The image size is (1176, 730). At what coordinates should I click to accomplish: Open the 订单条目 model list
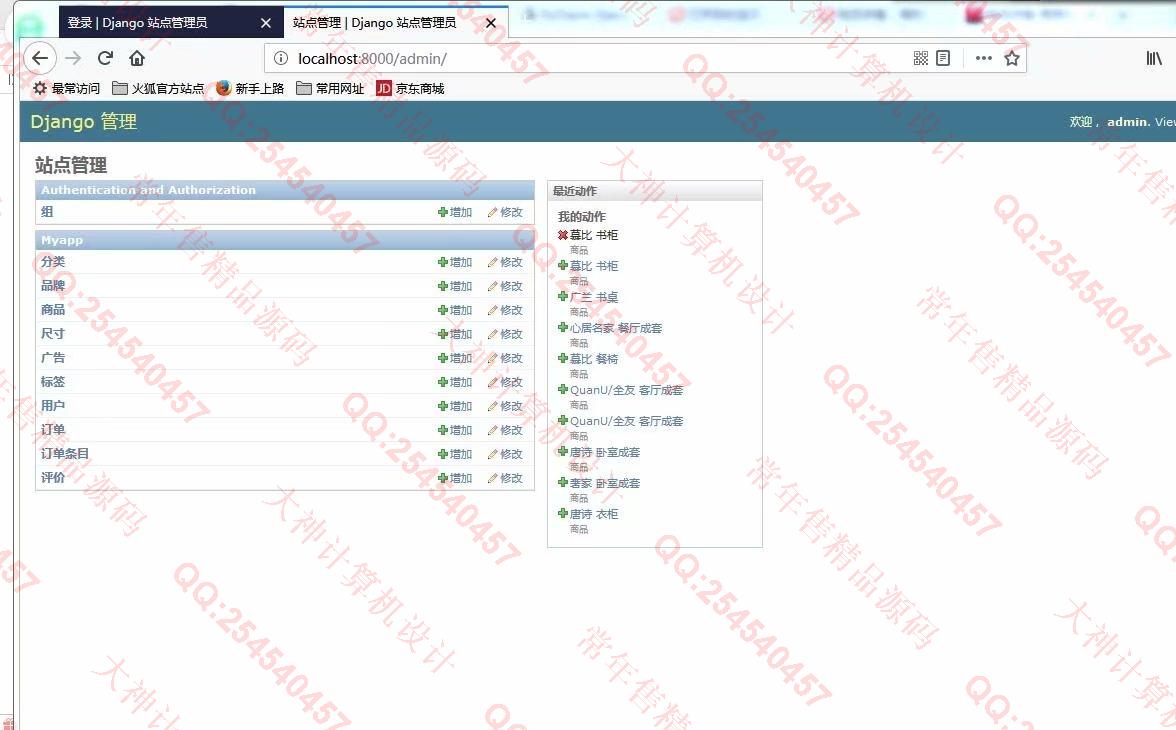(64, 454)
